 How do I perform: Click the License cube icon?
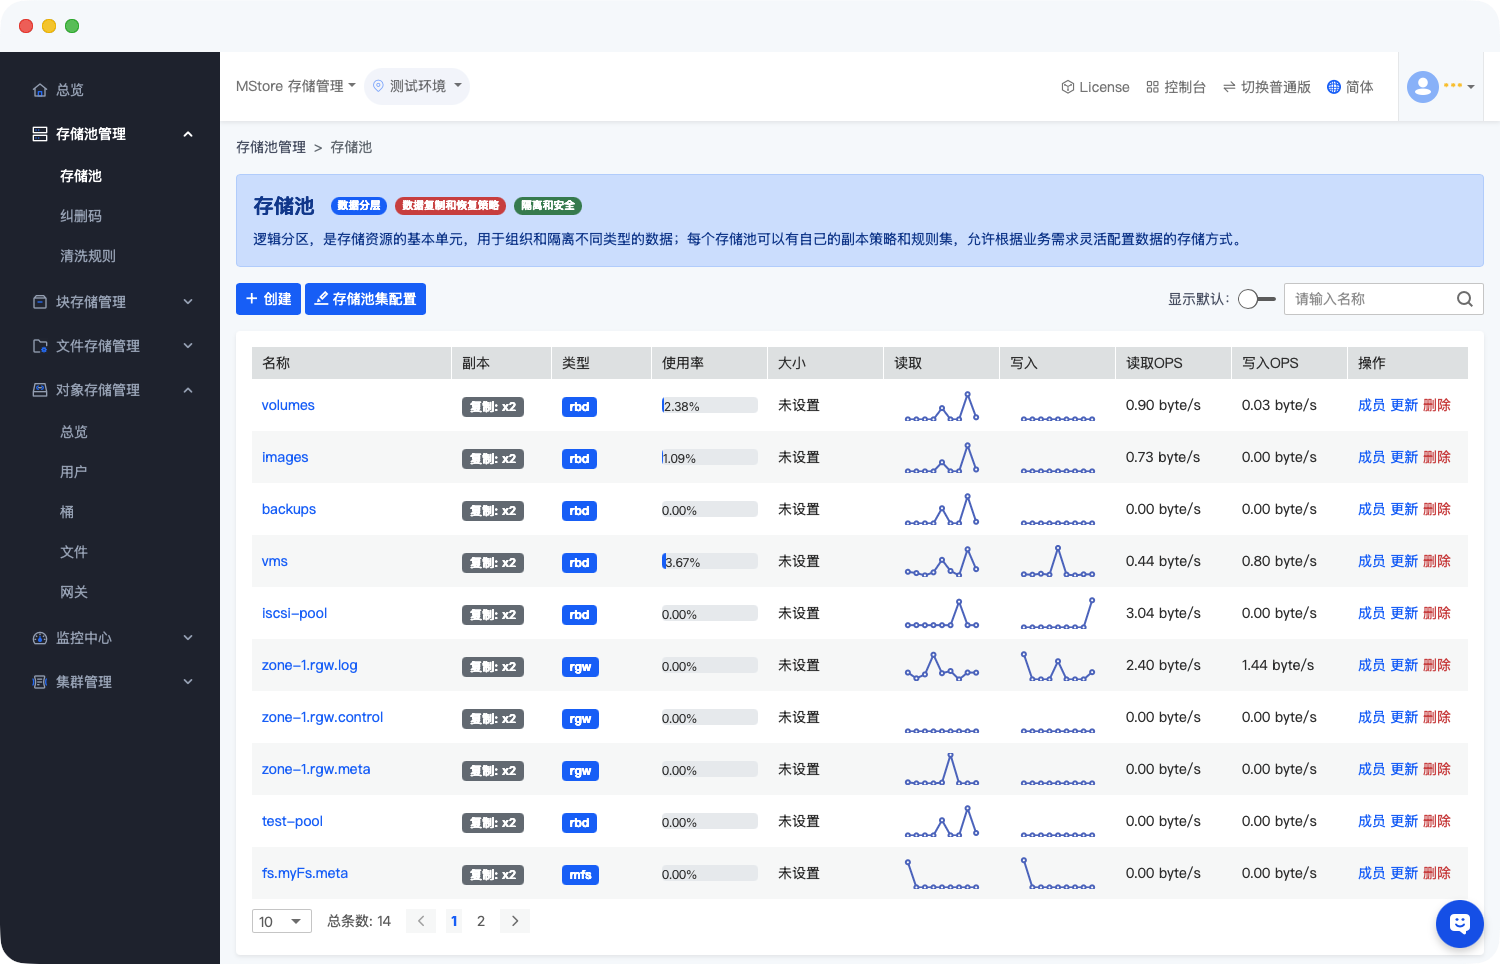(1067, 87)
